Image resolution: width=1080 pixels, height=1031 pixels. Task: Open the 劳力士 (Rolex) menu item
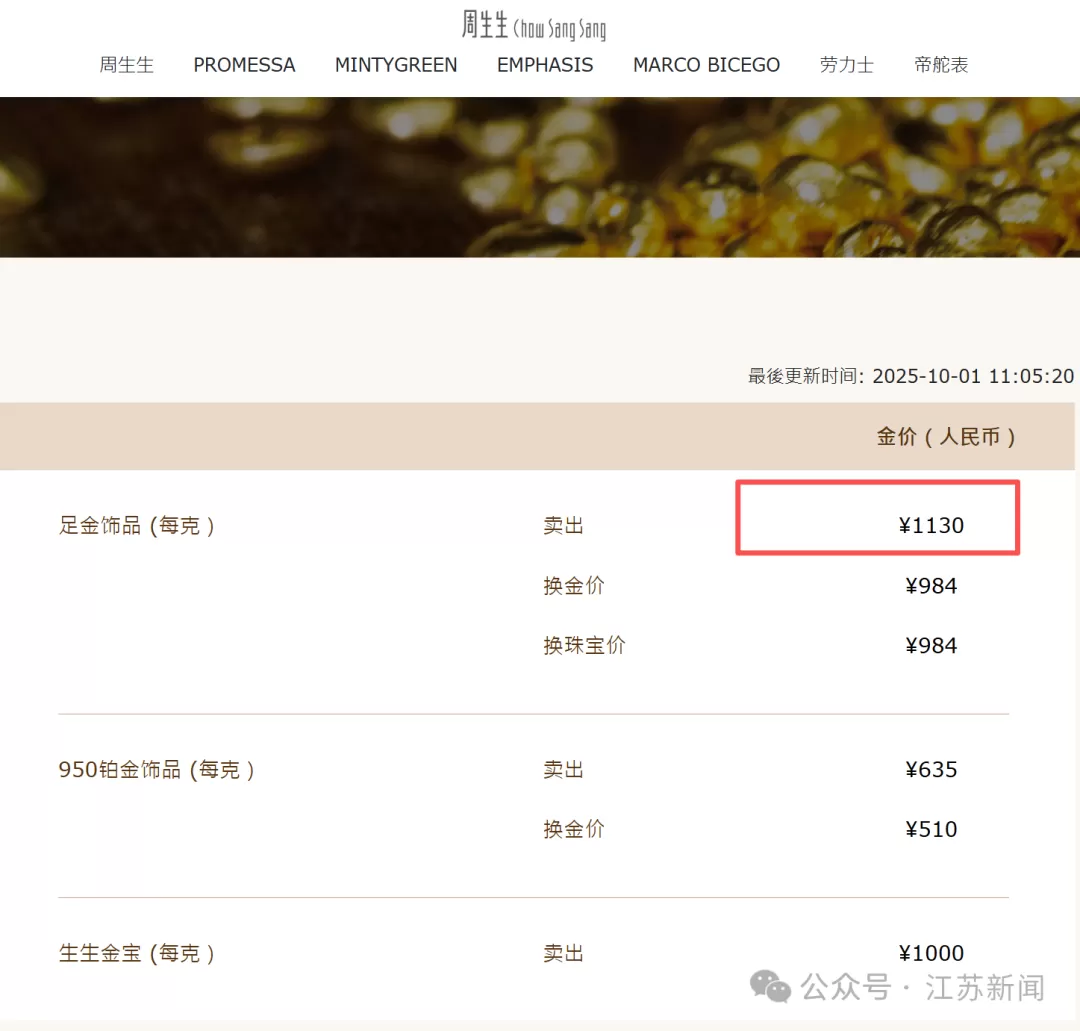pyautogui.click(x=847, y=65)
